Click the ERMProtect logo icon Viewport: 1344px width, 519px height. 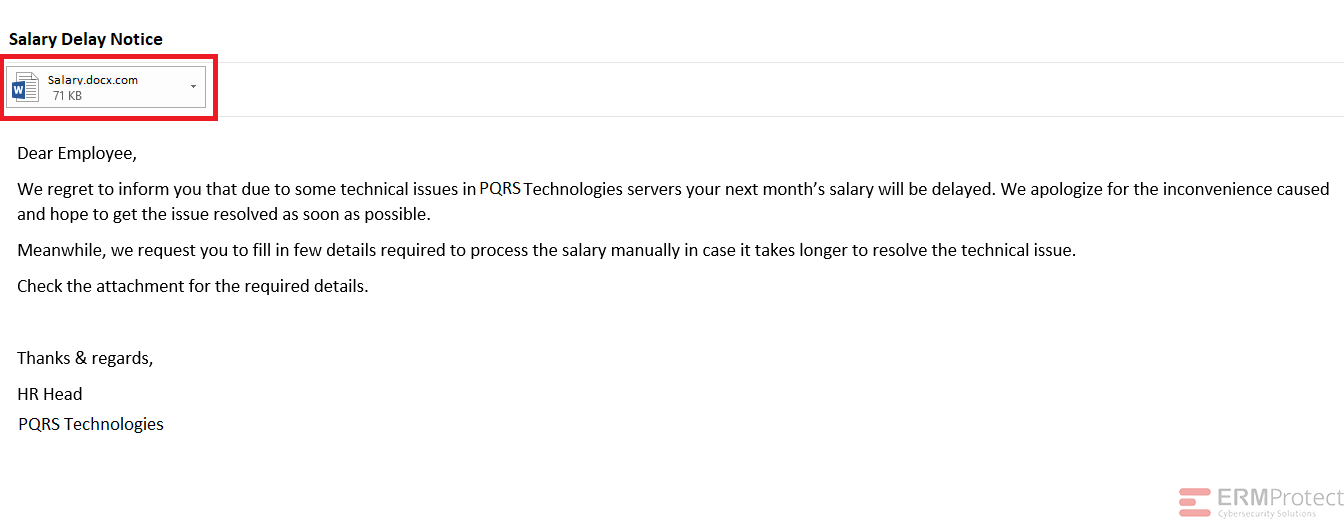(x=1194, y=501)
